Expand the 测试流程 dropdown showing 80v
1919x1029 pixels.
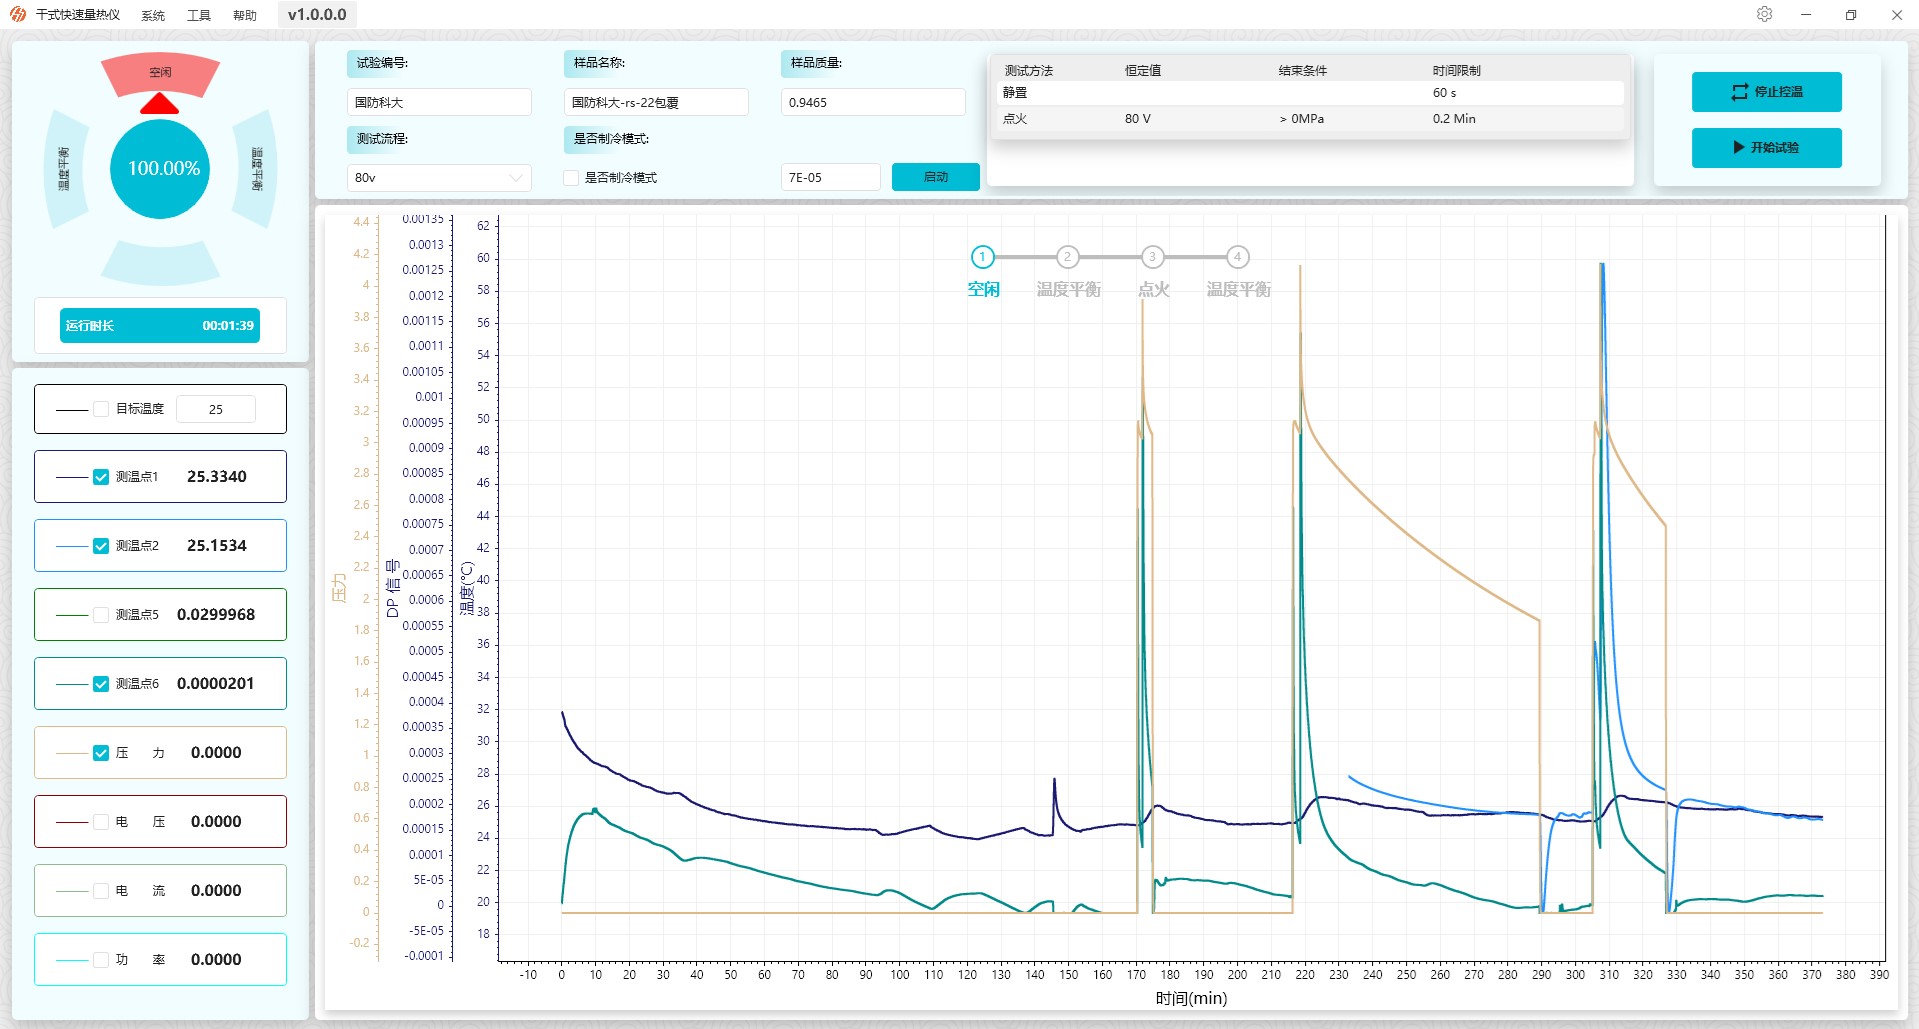click(x=438, y=178)
